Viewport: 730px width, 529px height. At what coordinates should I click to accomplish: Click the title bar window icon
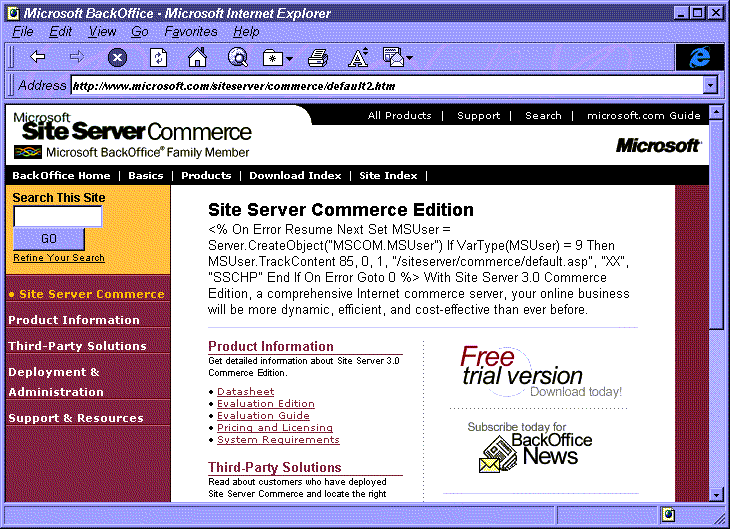coord(14,14)
